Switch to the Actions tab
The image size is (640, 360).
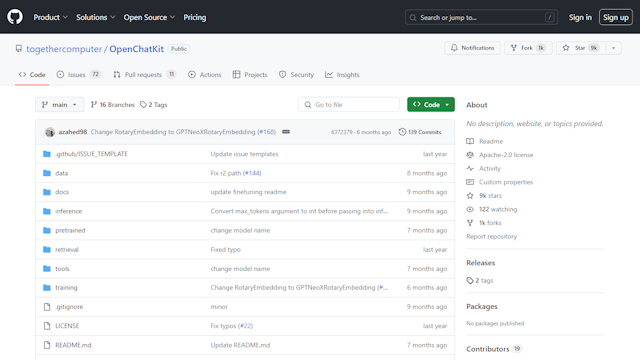pos(204,75)
